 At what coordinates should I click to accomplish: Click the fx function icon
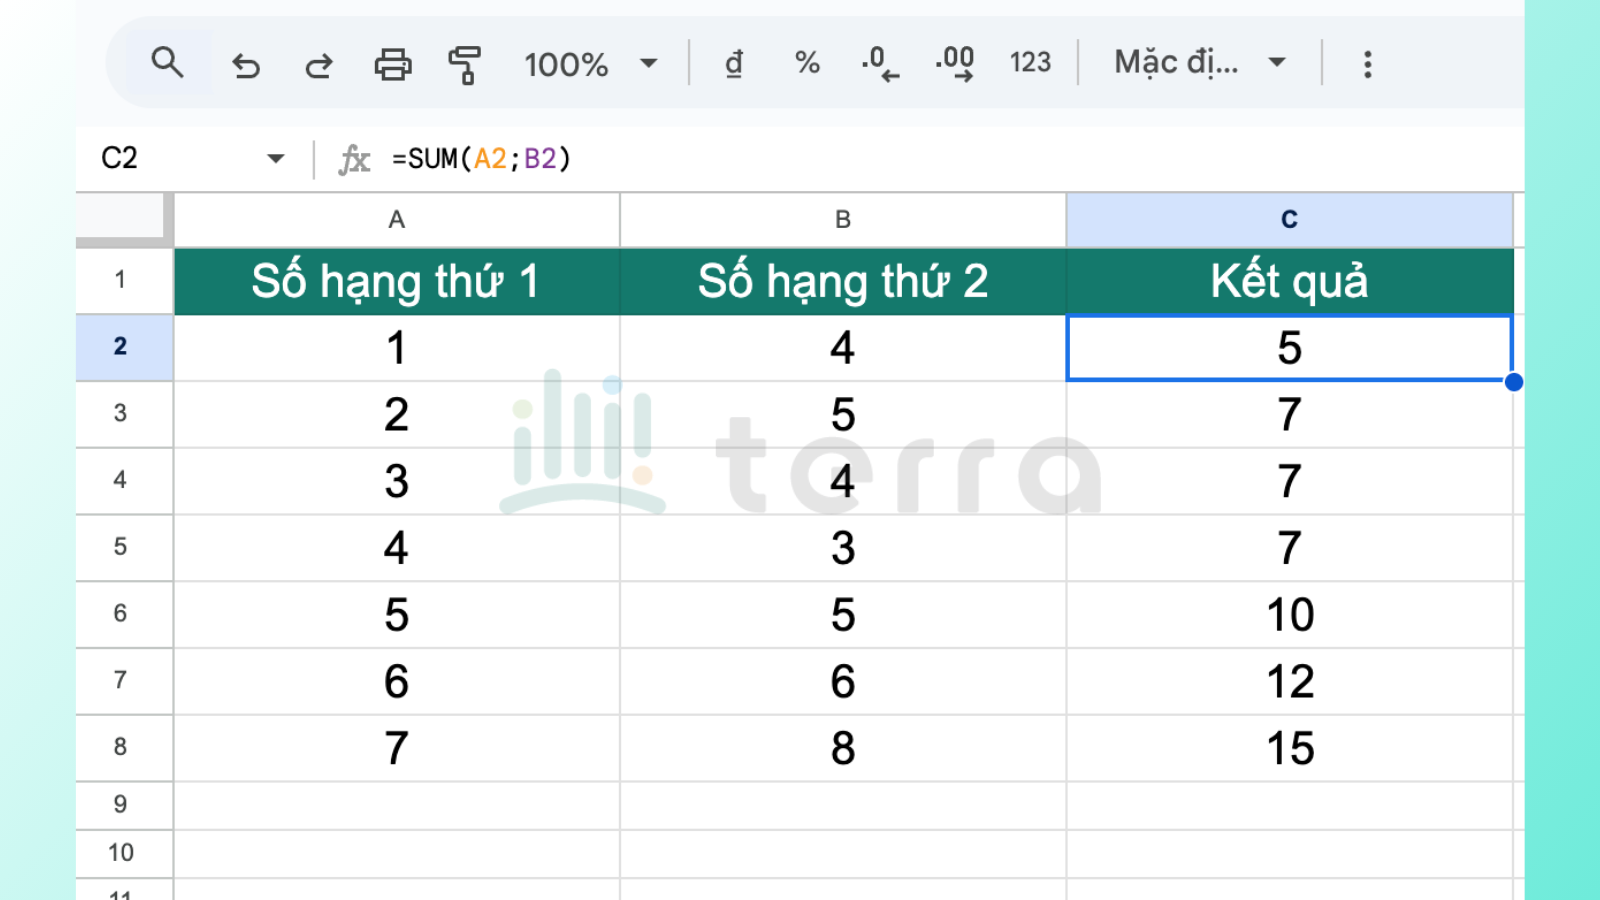(x=354, y=159)
